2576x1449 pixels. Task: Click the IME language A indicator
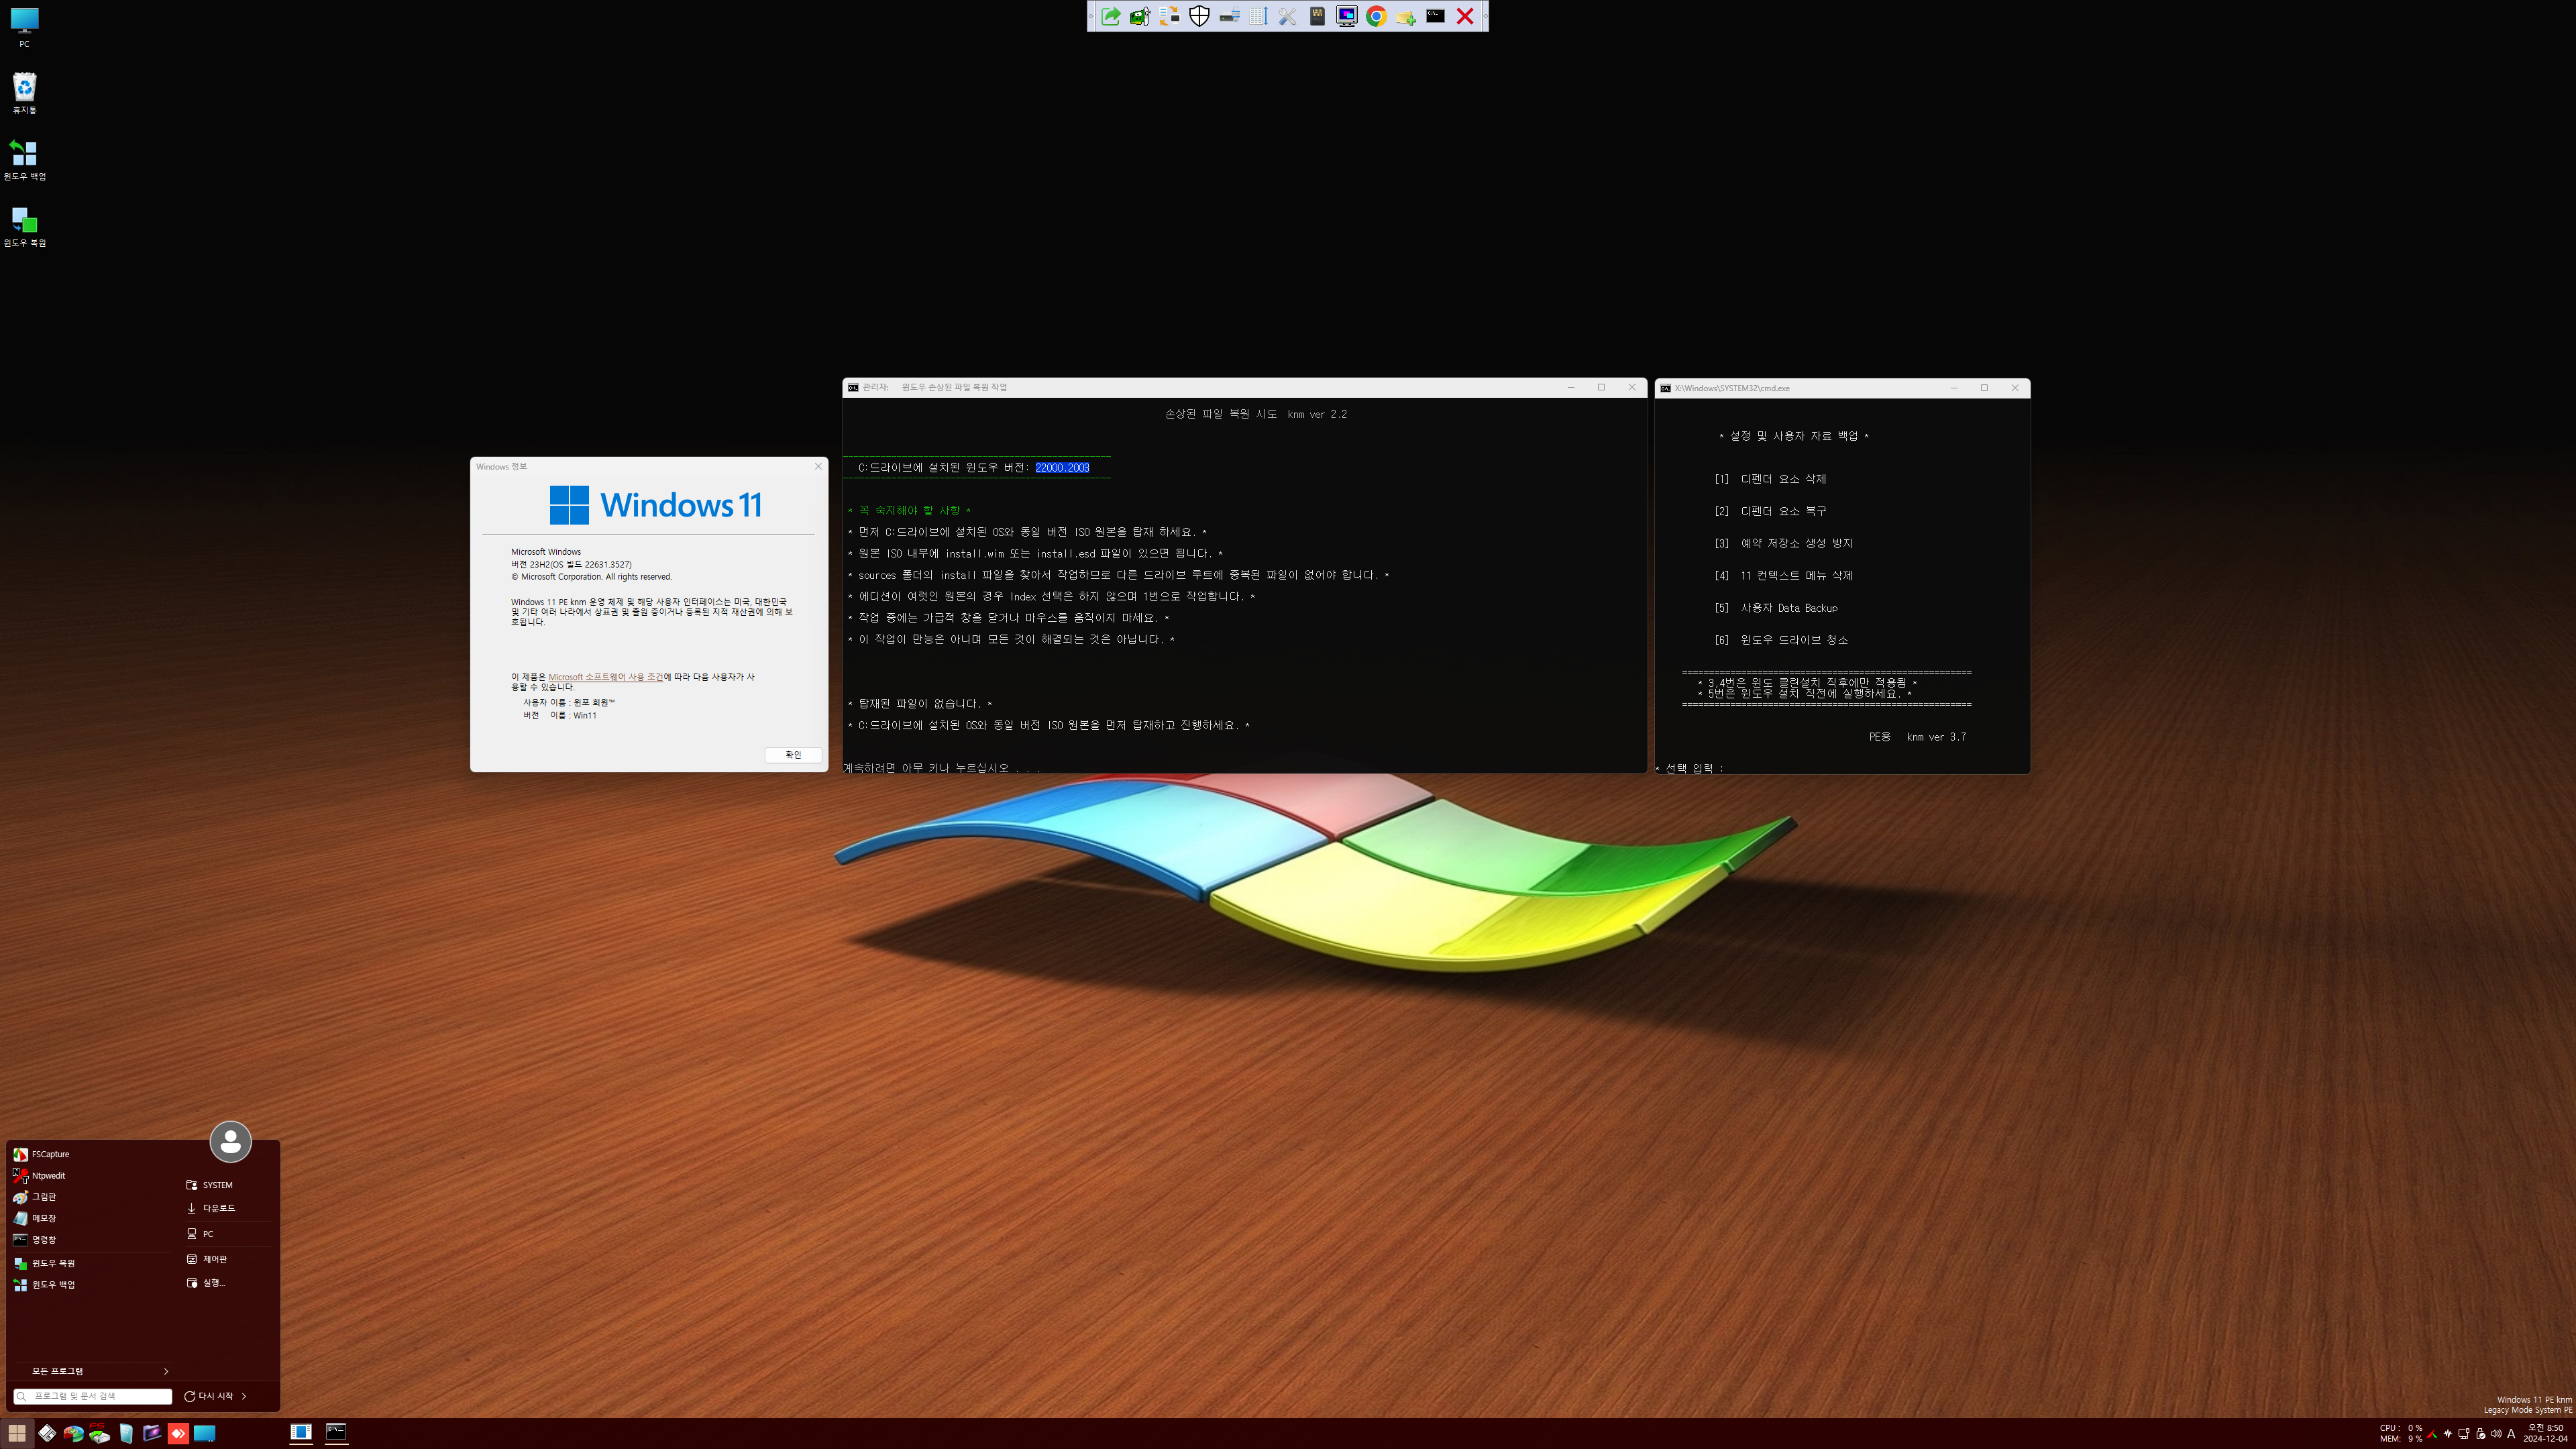(2511, 1433)
